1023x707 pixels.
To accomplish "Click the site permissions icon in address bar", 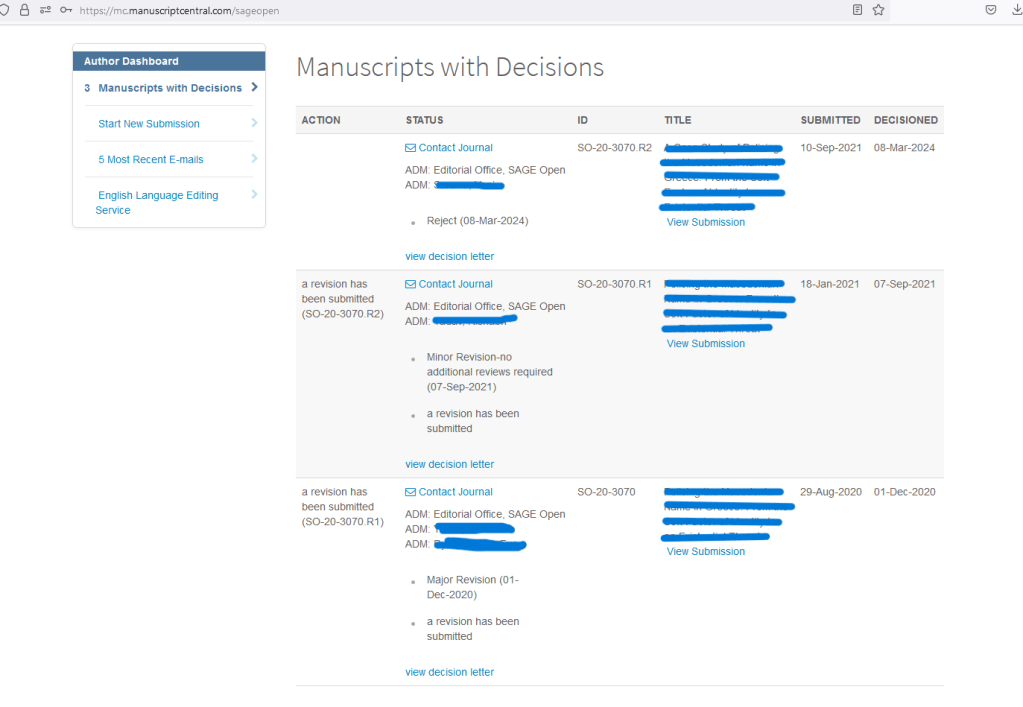I will pos(46,10).
